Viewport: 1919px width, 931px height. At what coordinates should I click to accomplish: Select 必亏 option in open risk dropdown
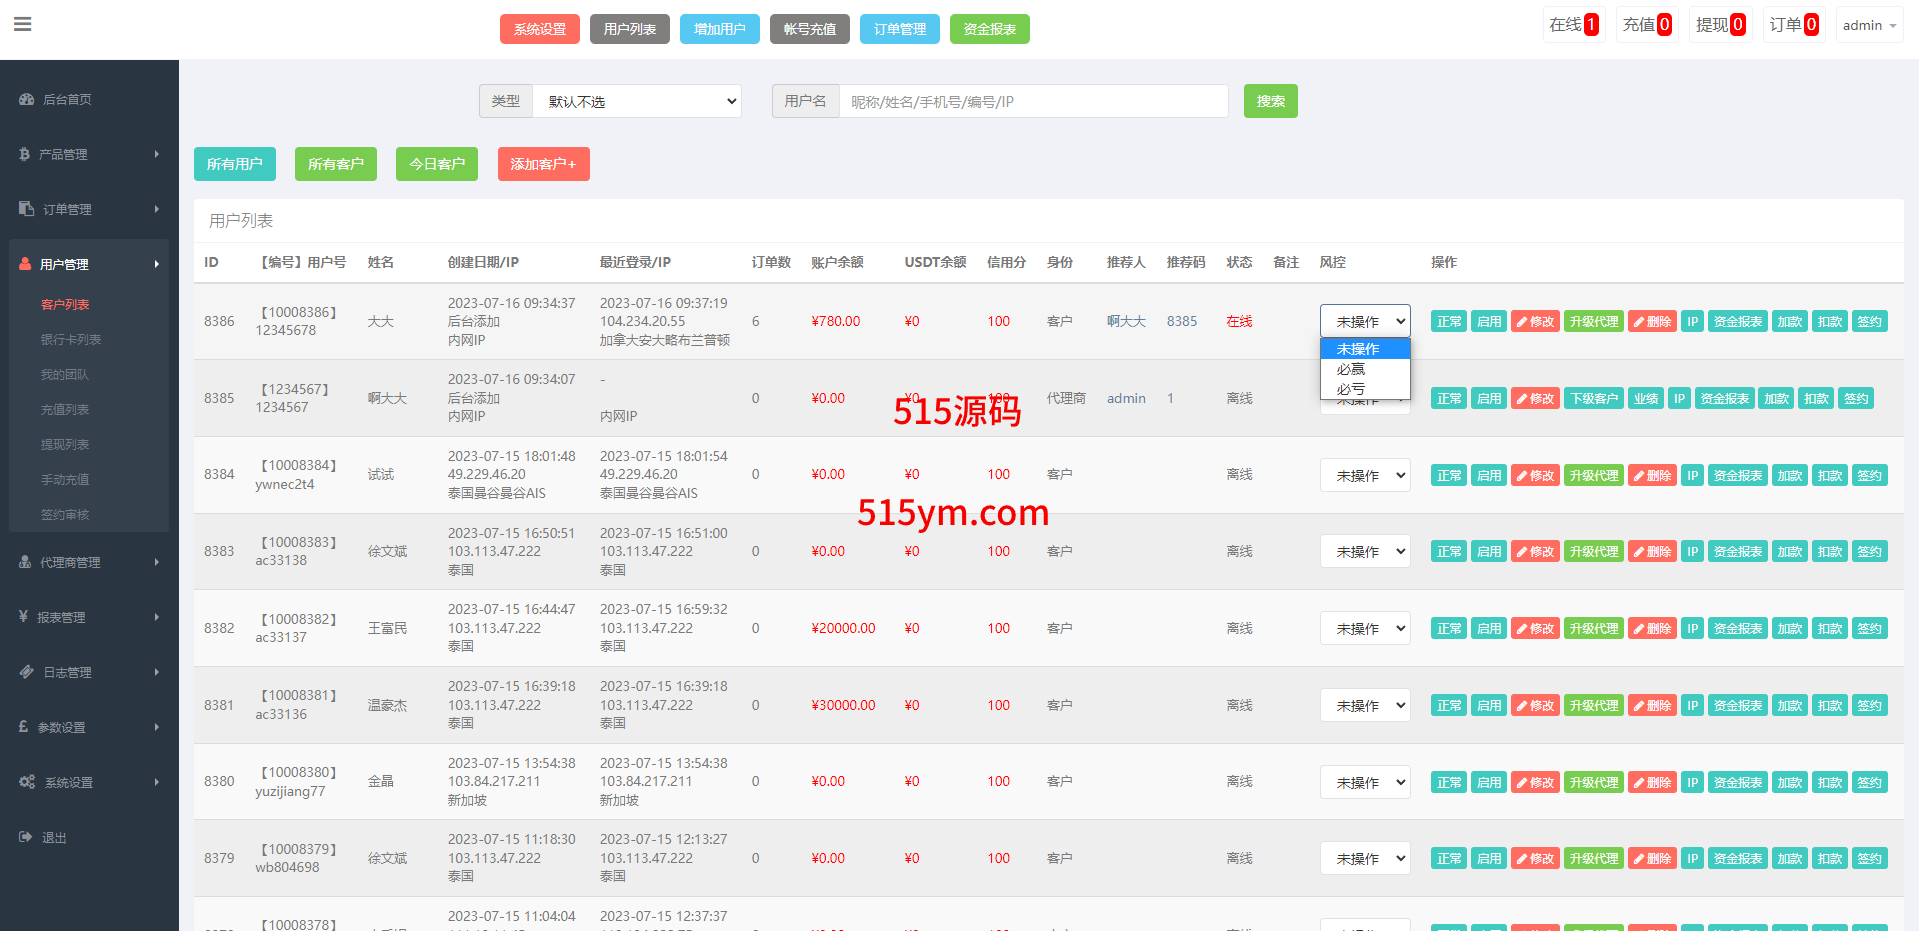[x=1351, y=388]
